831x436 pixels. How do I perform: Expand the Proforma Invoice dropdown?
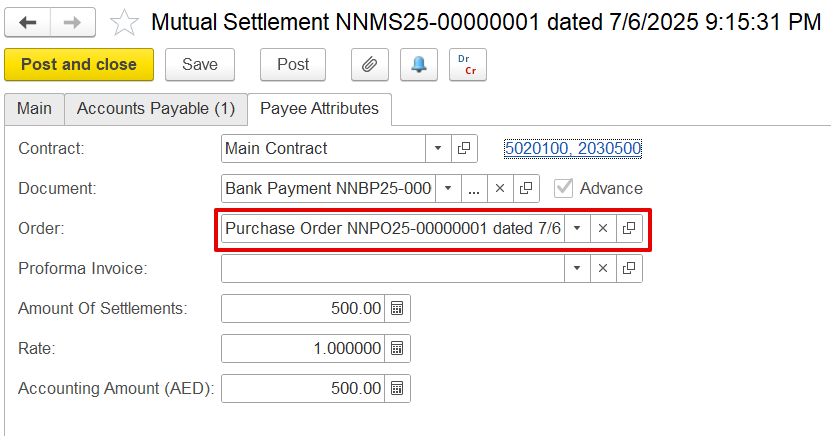click(577, 268)
